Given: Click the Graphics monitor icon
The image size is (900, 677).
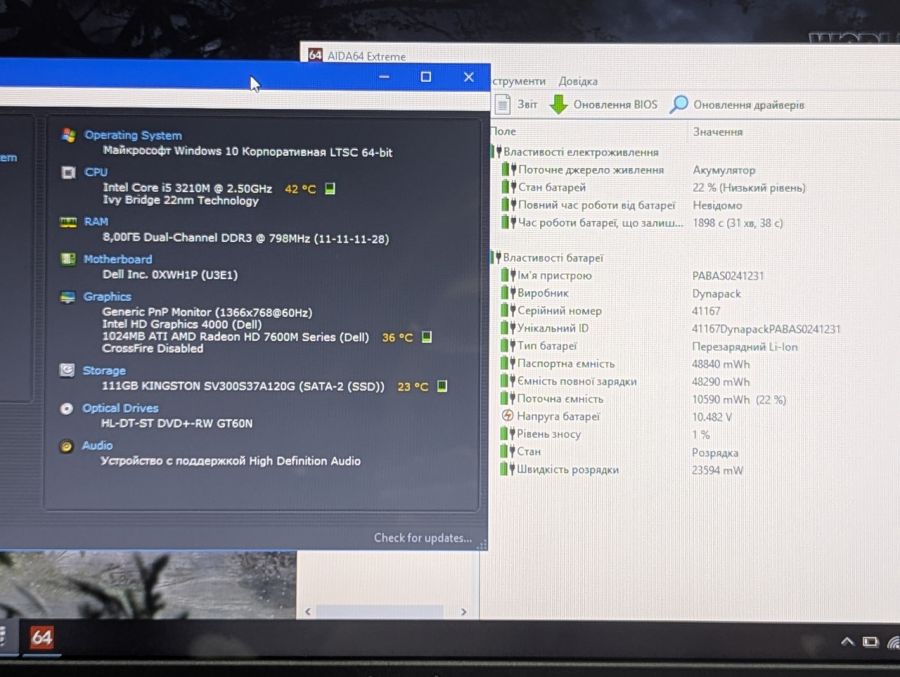Looking at the screenshot, I should (x=68, y=297).
